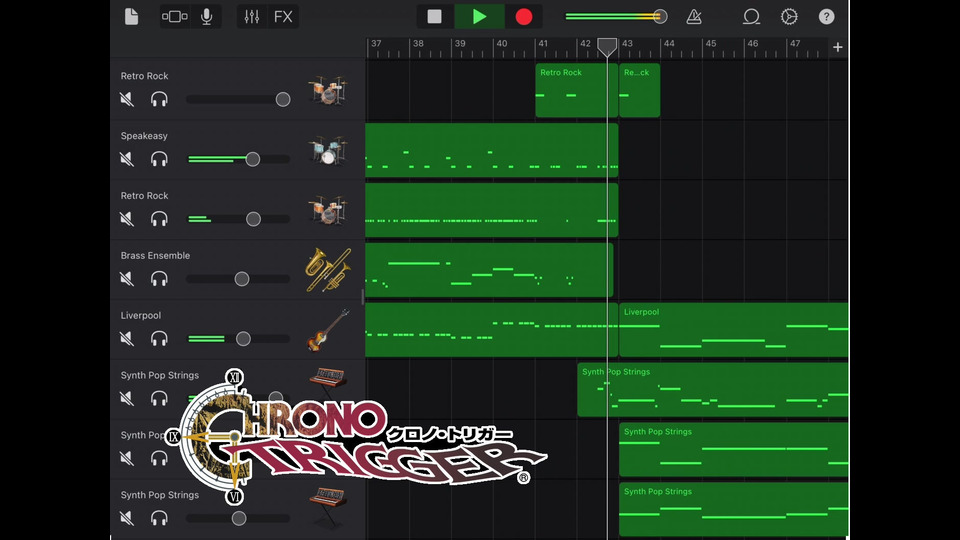Screen dimensions: 960x540
Task: Solo the Speakeasy track with headphones
Action: [x=159, y=159]
